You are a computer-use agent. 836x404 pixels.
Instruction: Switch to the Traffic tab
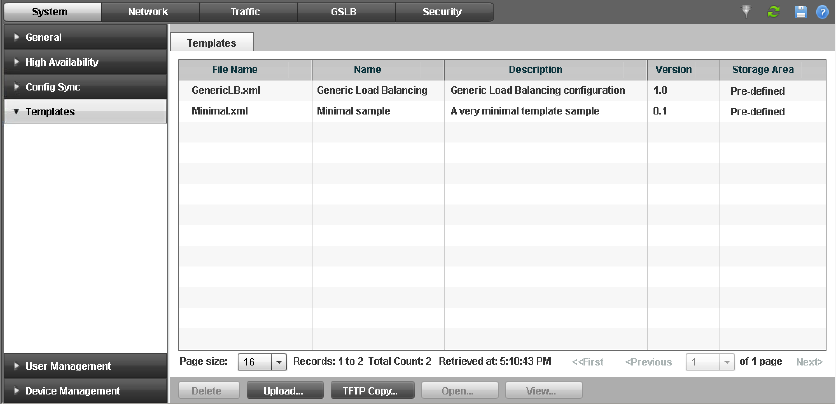[247, 12]
